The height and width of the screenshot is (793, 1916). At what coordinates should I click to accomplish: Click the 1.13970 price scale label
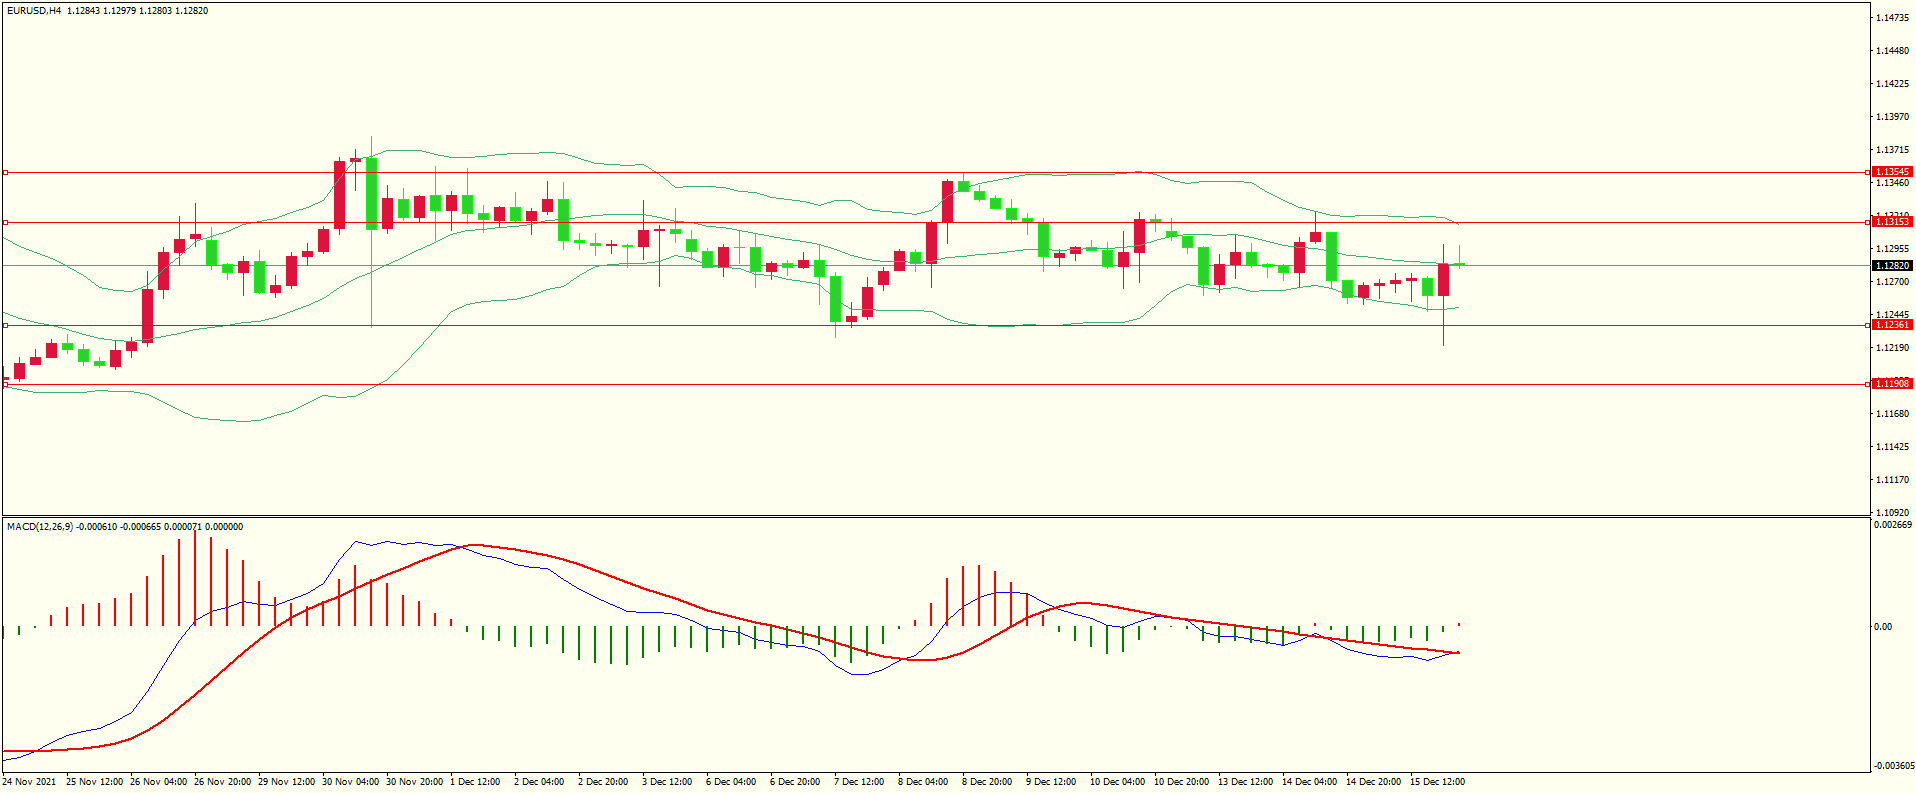coord(1892,117)
